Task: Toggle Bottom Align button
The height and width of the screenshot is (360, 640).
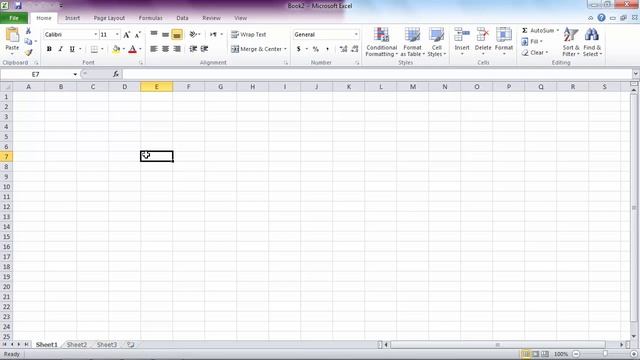Action: [x=177, y=35]
